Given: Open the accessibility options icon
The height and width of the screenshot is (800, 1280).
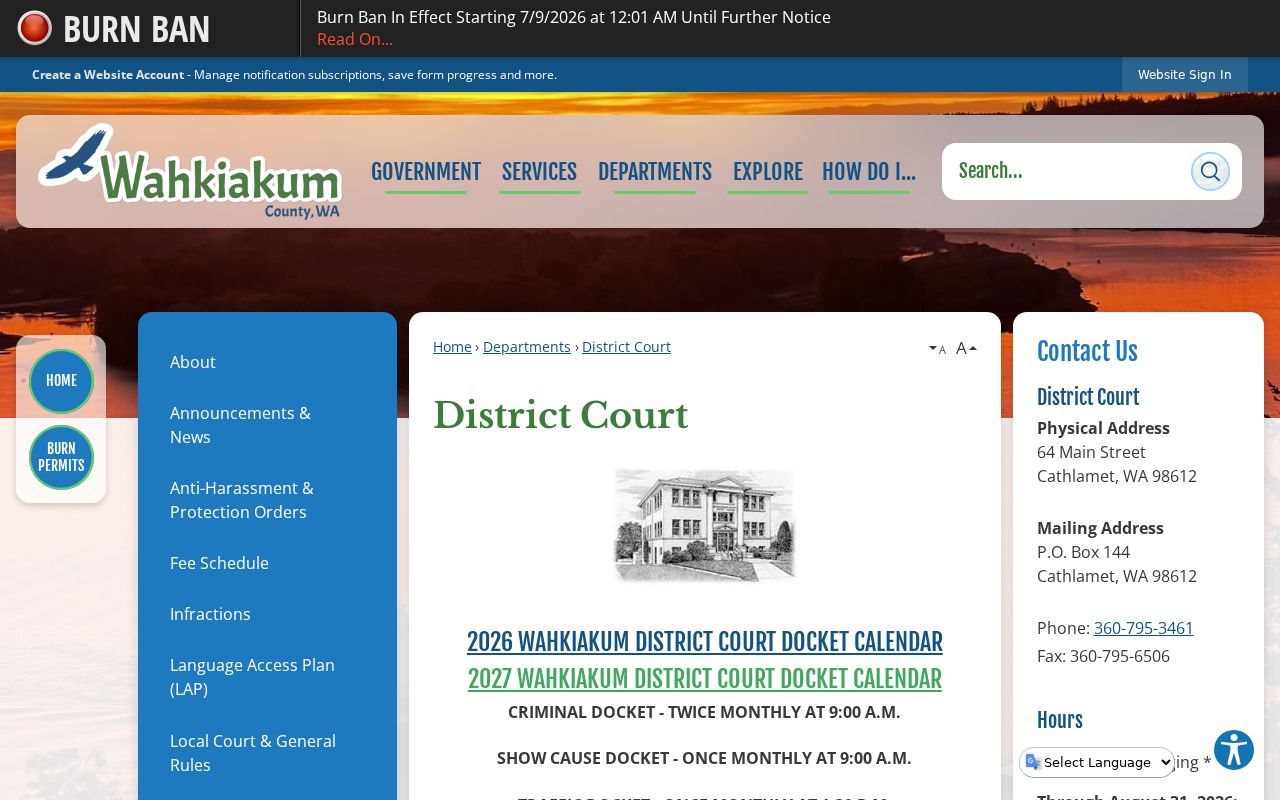Looking at the screenshot, I should coord(1234,750).
